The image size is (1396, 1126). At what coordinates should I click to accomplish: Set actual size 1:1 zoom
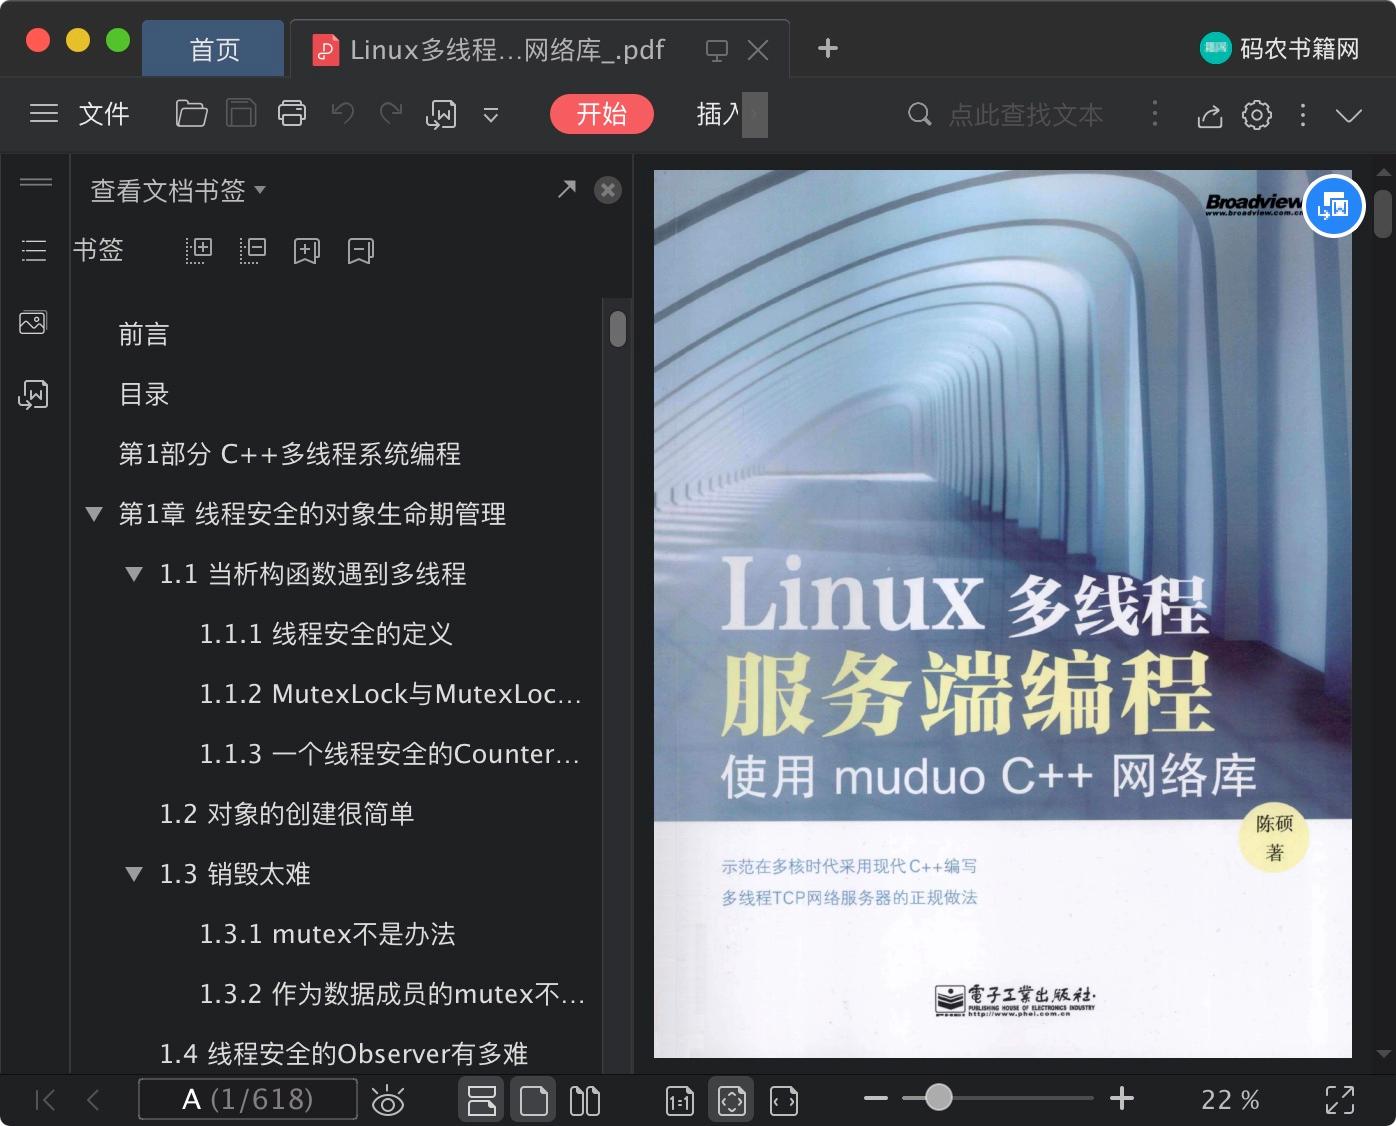tap(680, 1101)
